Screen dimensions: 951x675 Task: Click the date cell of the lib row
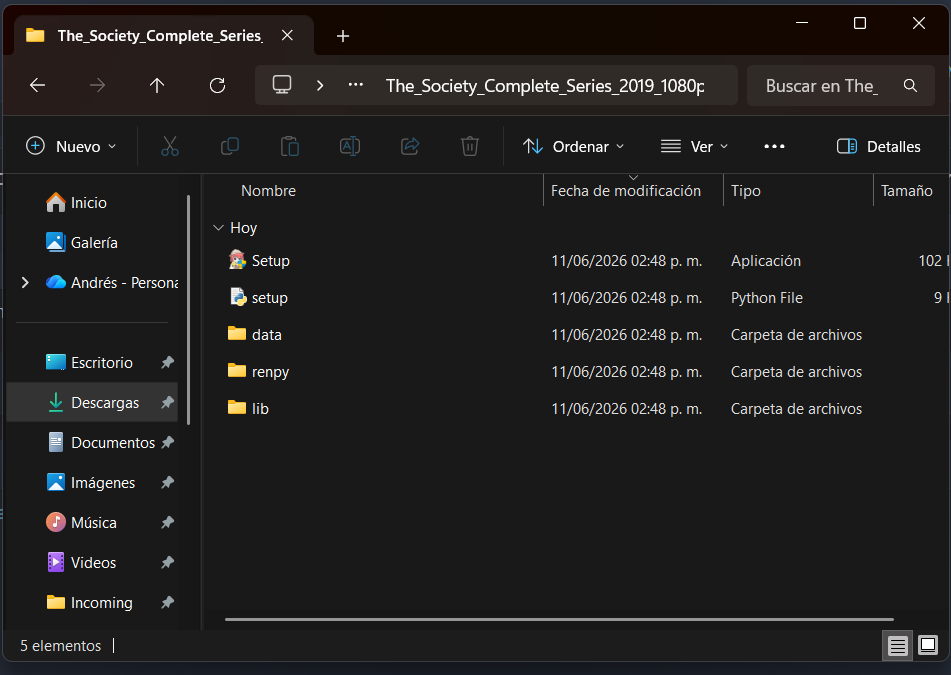[x=627, y=409]
